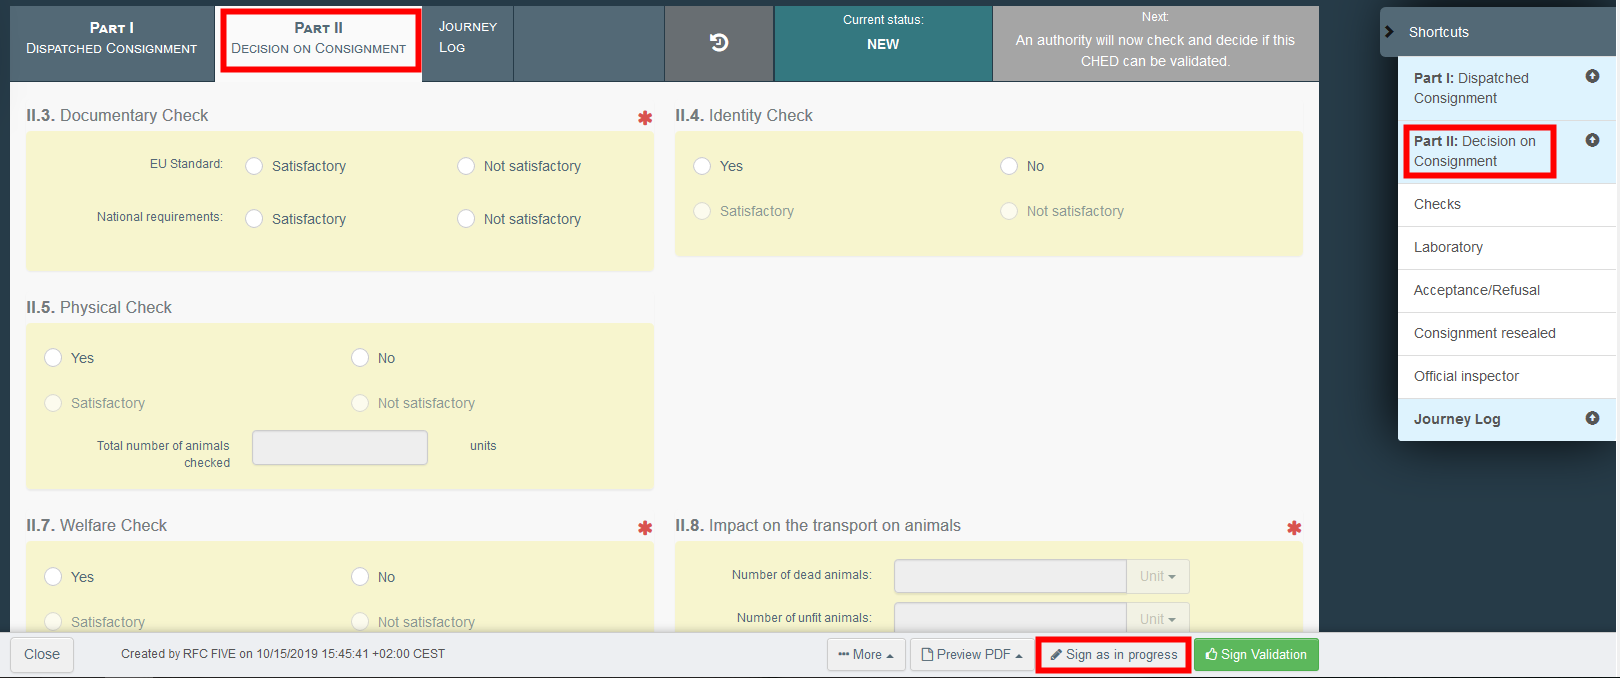This screenshot has width=1620, height=678.
Task: Select Physical Check Not satisfactory option
Action: coord(360,403)
